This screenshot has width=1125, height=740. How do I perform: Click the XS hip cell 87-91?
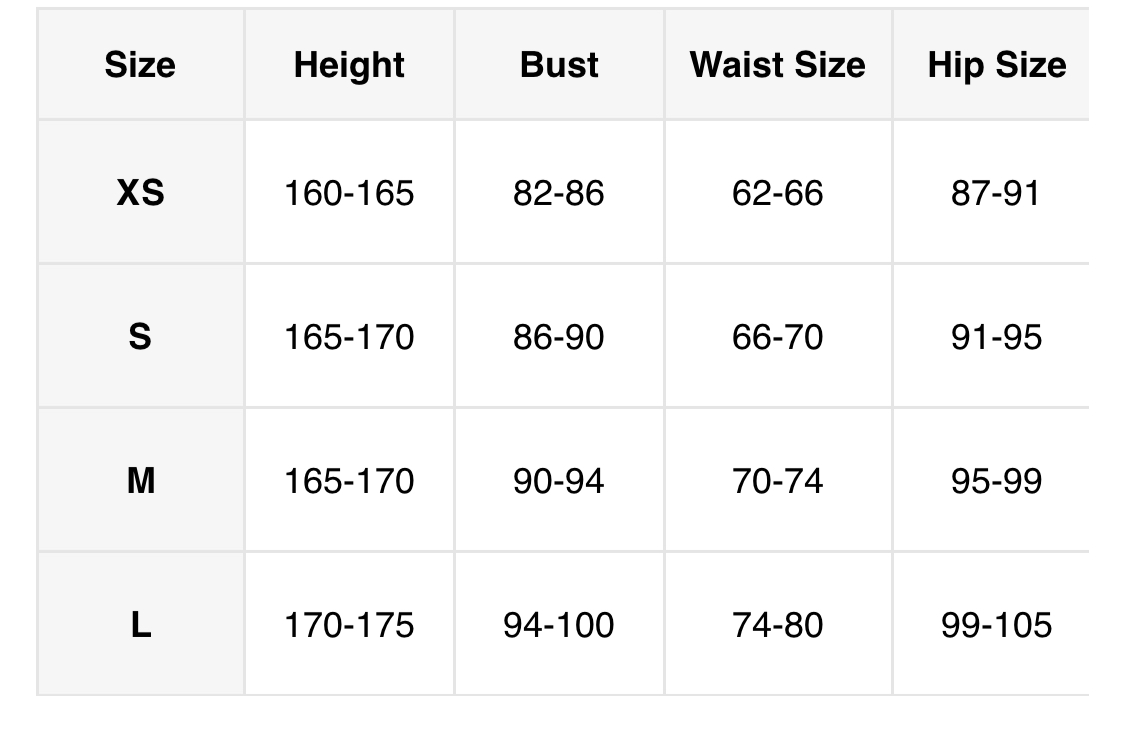point(996,192)
